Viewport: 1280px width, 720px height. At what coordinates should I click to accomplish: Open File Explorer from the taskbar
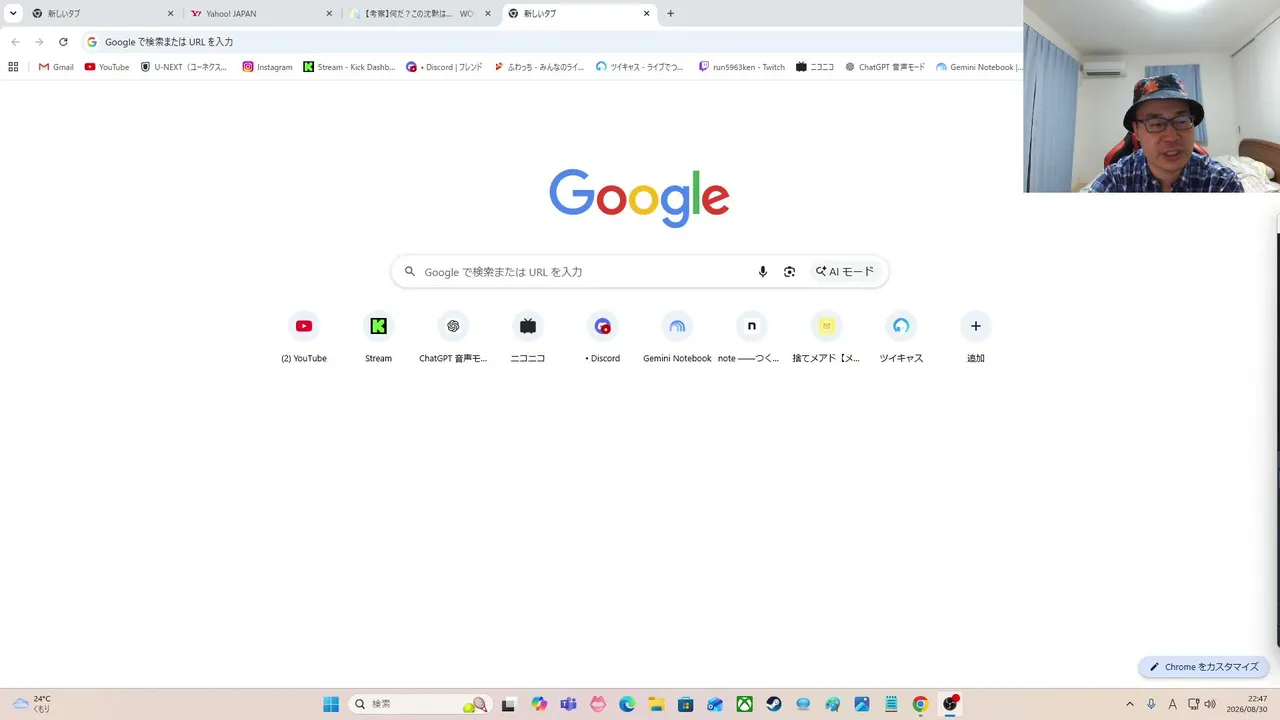656,704
